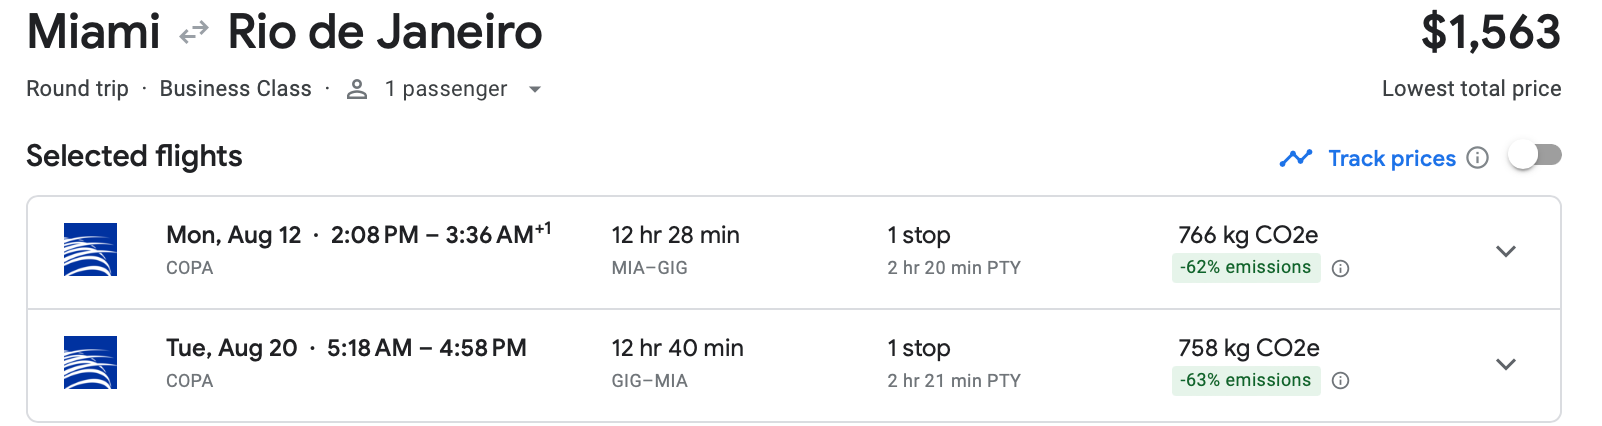Click the 2 hr 20 min PTY layover text
This screenshot has width=1602, height=426.
pos(953,268)
